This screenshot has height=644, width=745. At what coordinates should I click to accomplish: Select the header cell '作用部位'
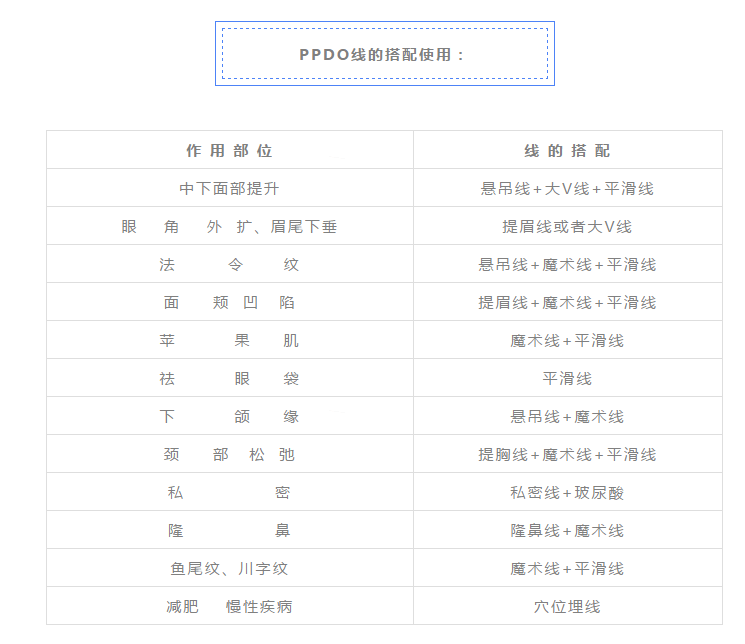tap(229, 151)
